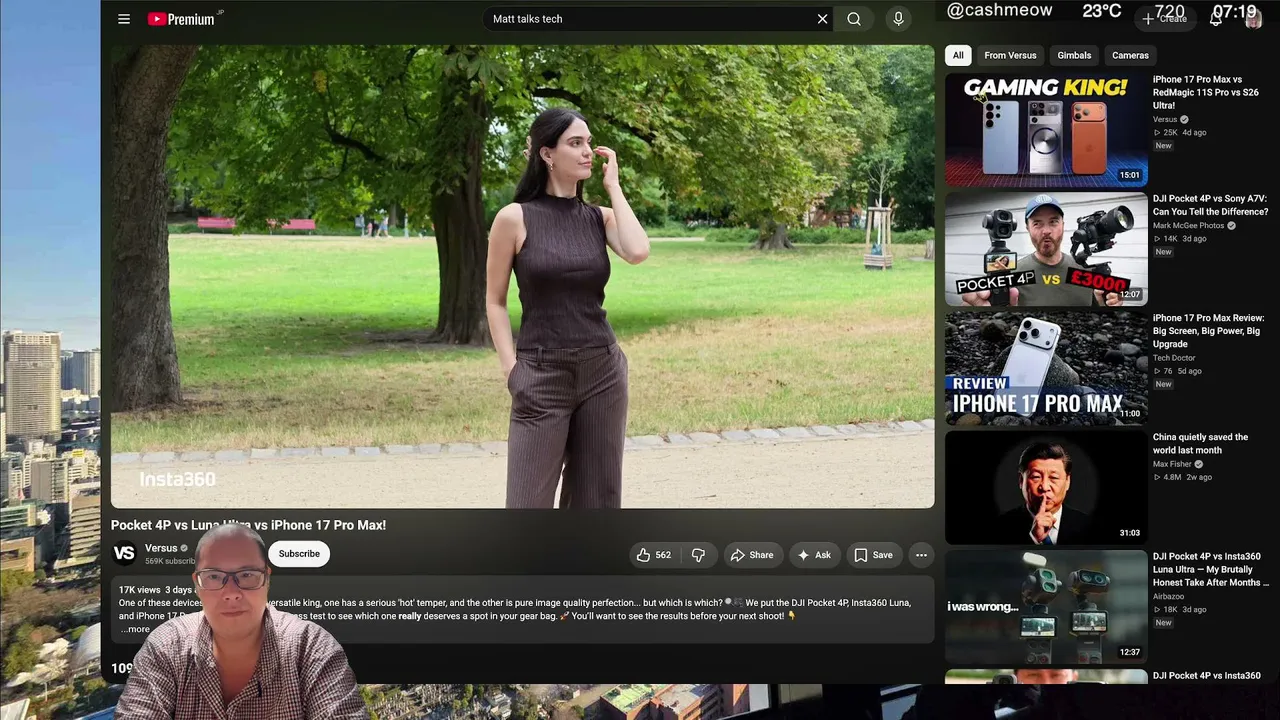Like the video with 562 likes
The width and height of the screenshot is (1280, 720).
(x=654, y=555)
